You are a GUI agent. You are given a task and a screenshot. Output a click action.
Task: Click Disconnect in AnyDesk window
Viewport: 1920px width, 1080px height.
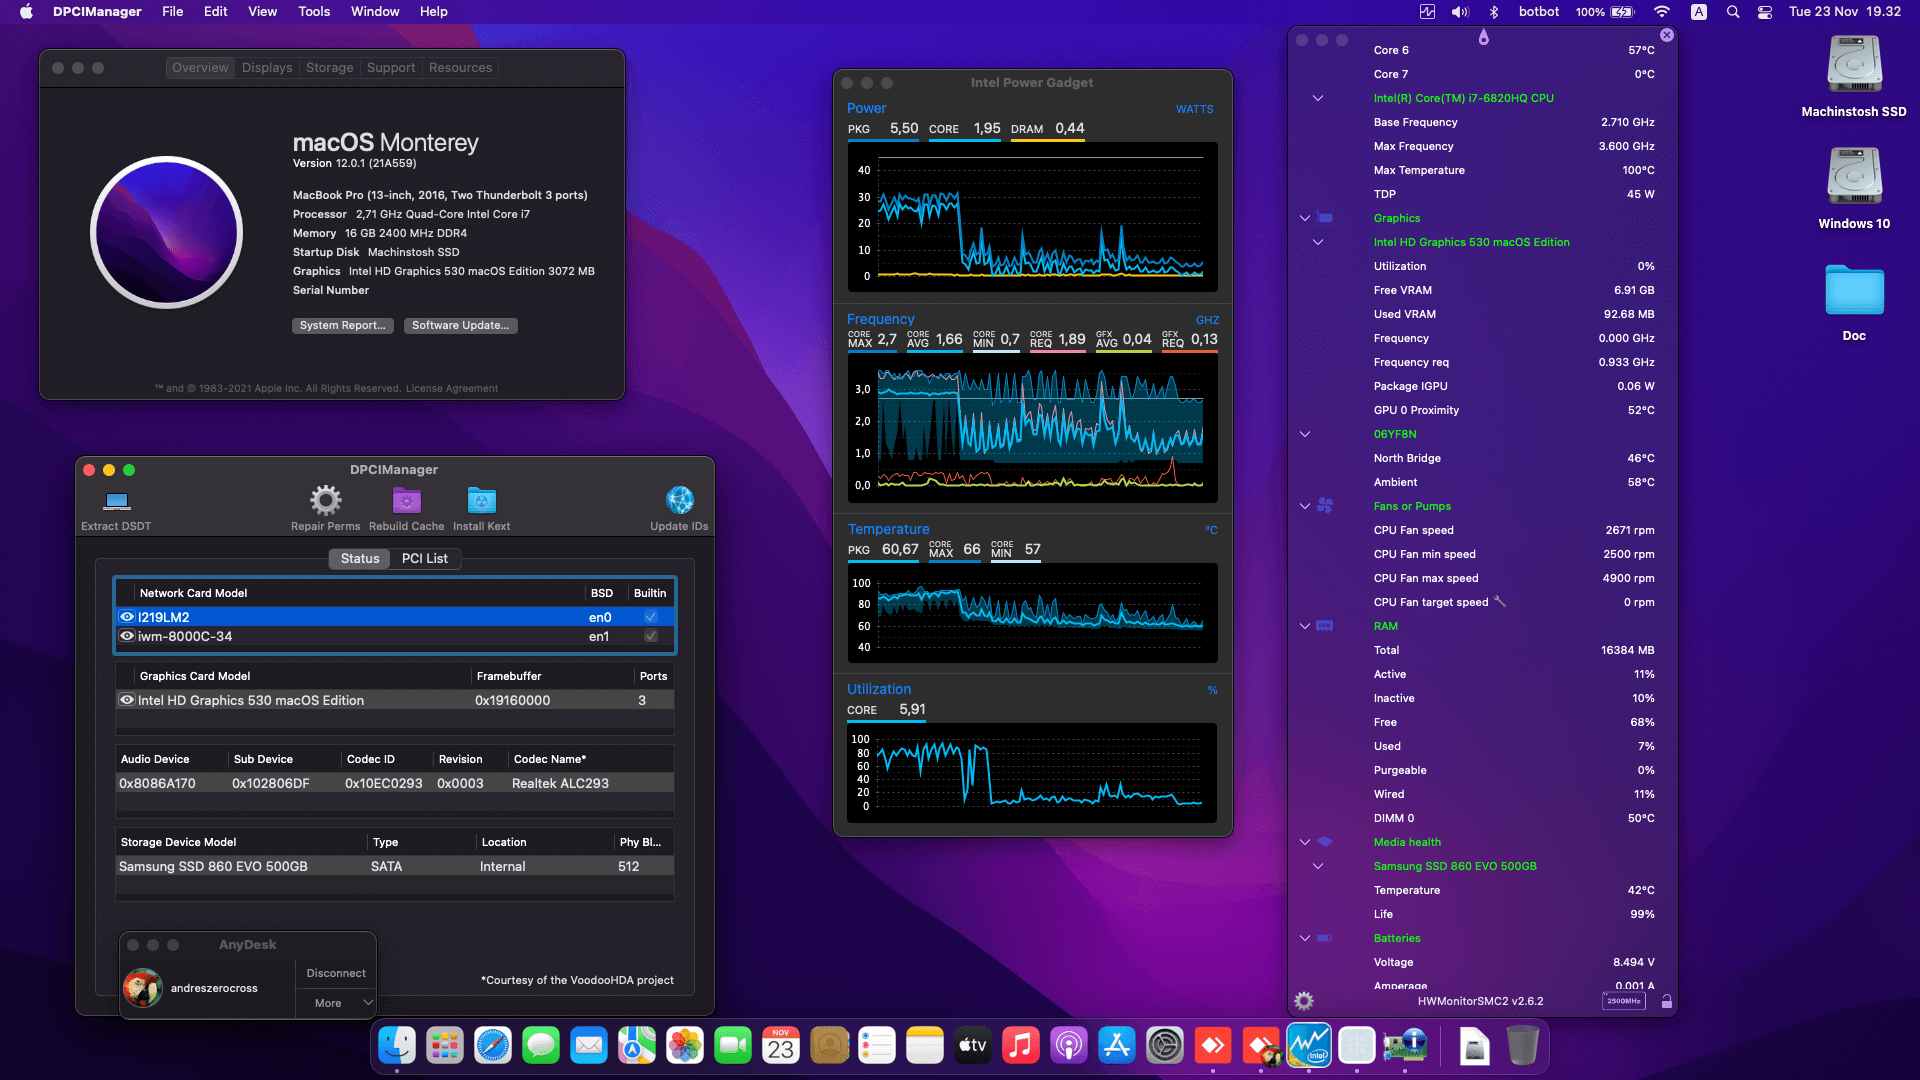336,973
